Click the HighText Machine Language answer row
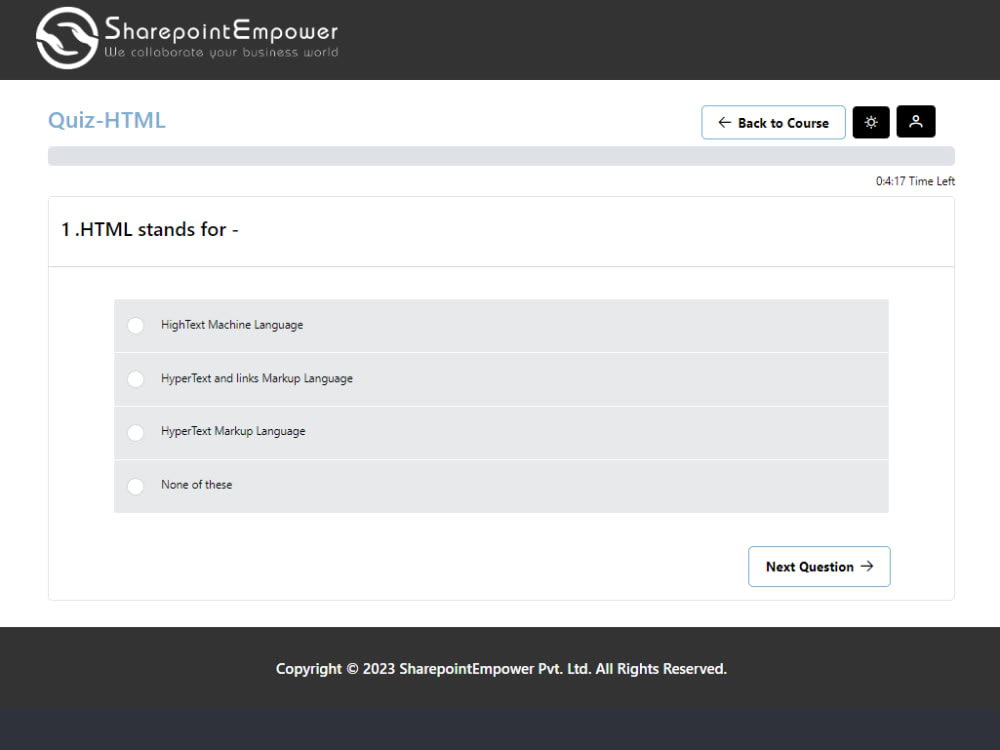The width and height of the screenshot is (1000, 750). [x=500, y=325]
